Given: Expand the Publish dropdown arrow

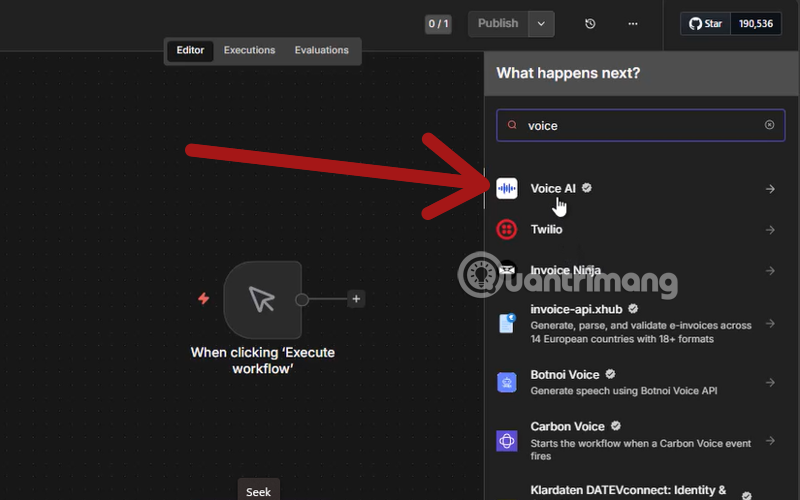Looking at the screenshot, I should coord(541,23).
